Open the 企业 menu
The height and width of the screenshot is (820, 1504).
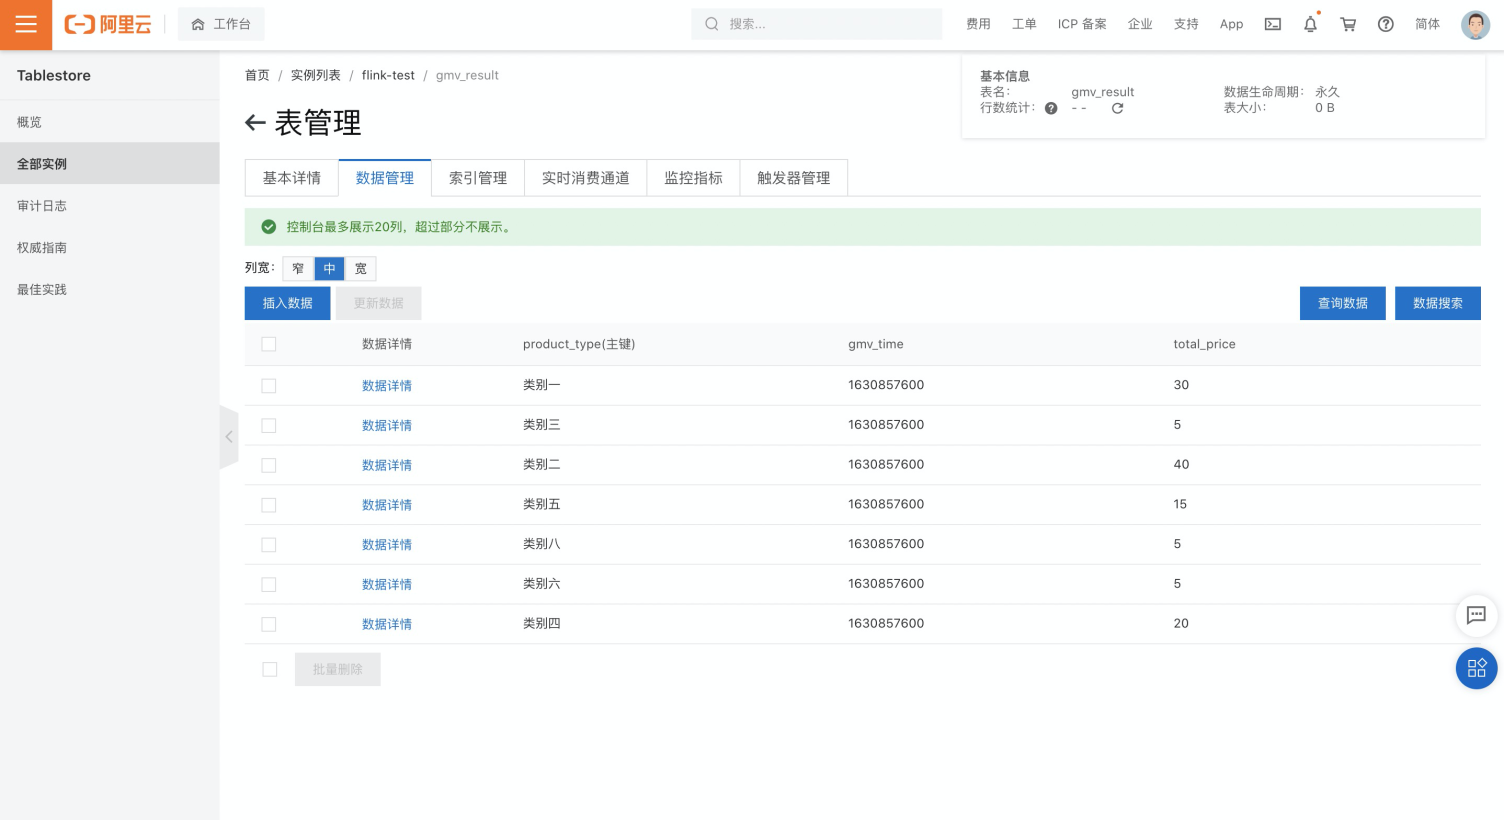(1140, 24)
